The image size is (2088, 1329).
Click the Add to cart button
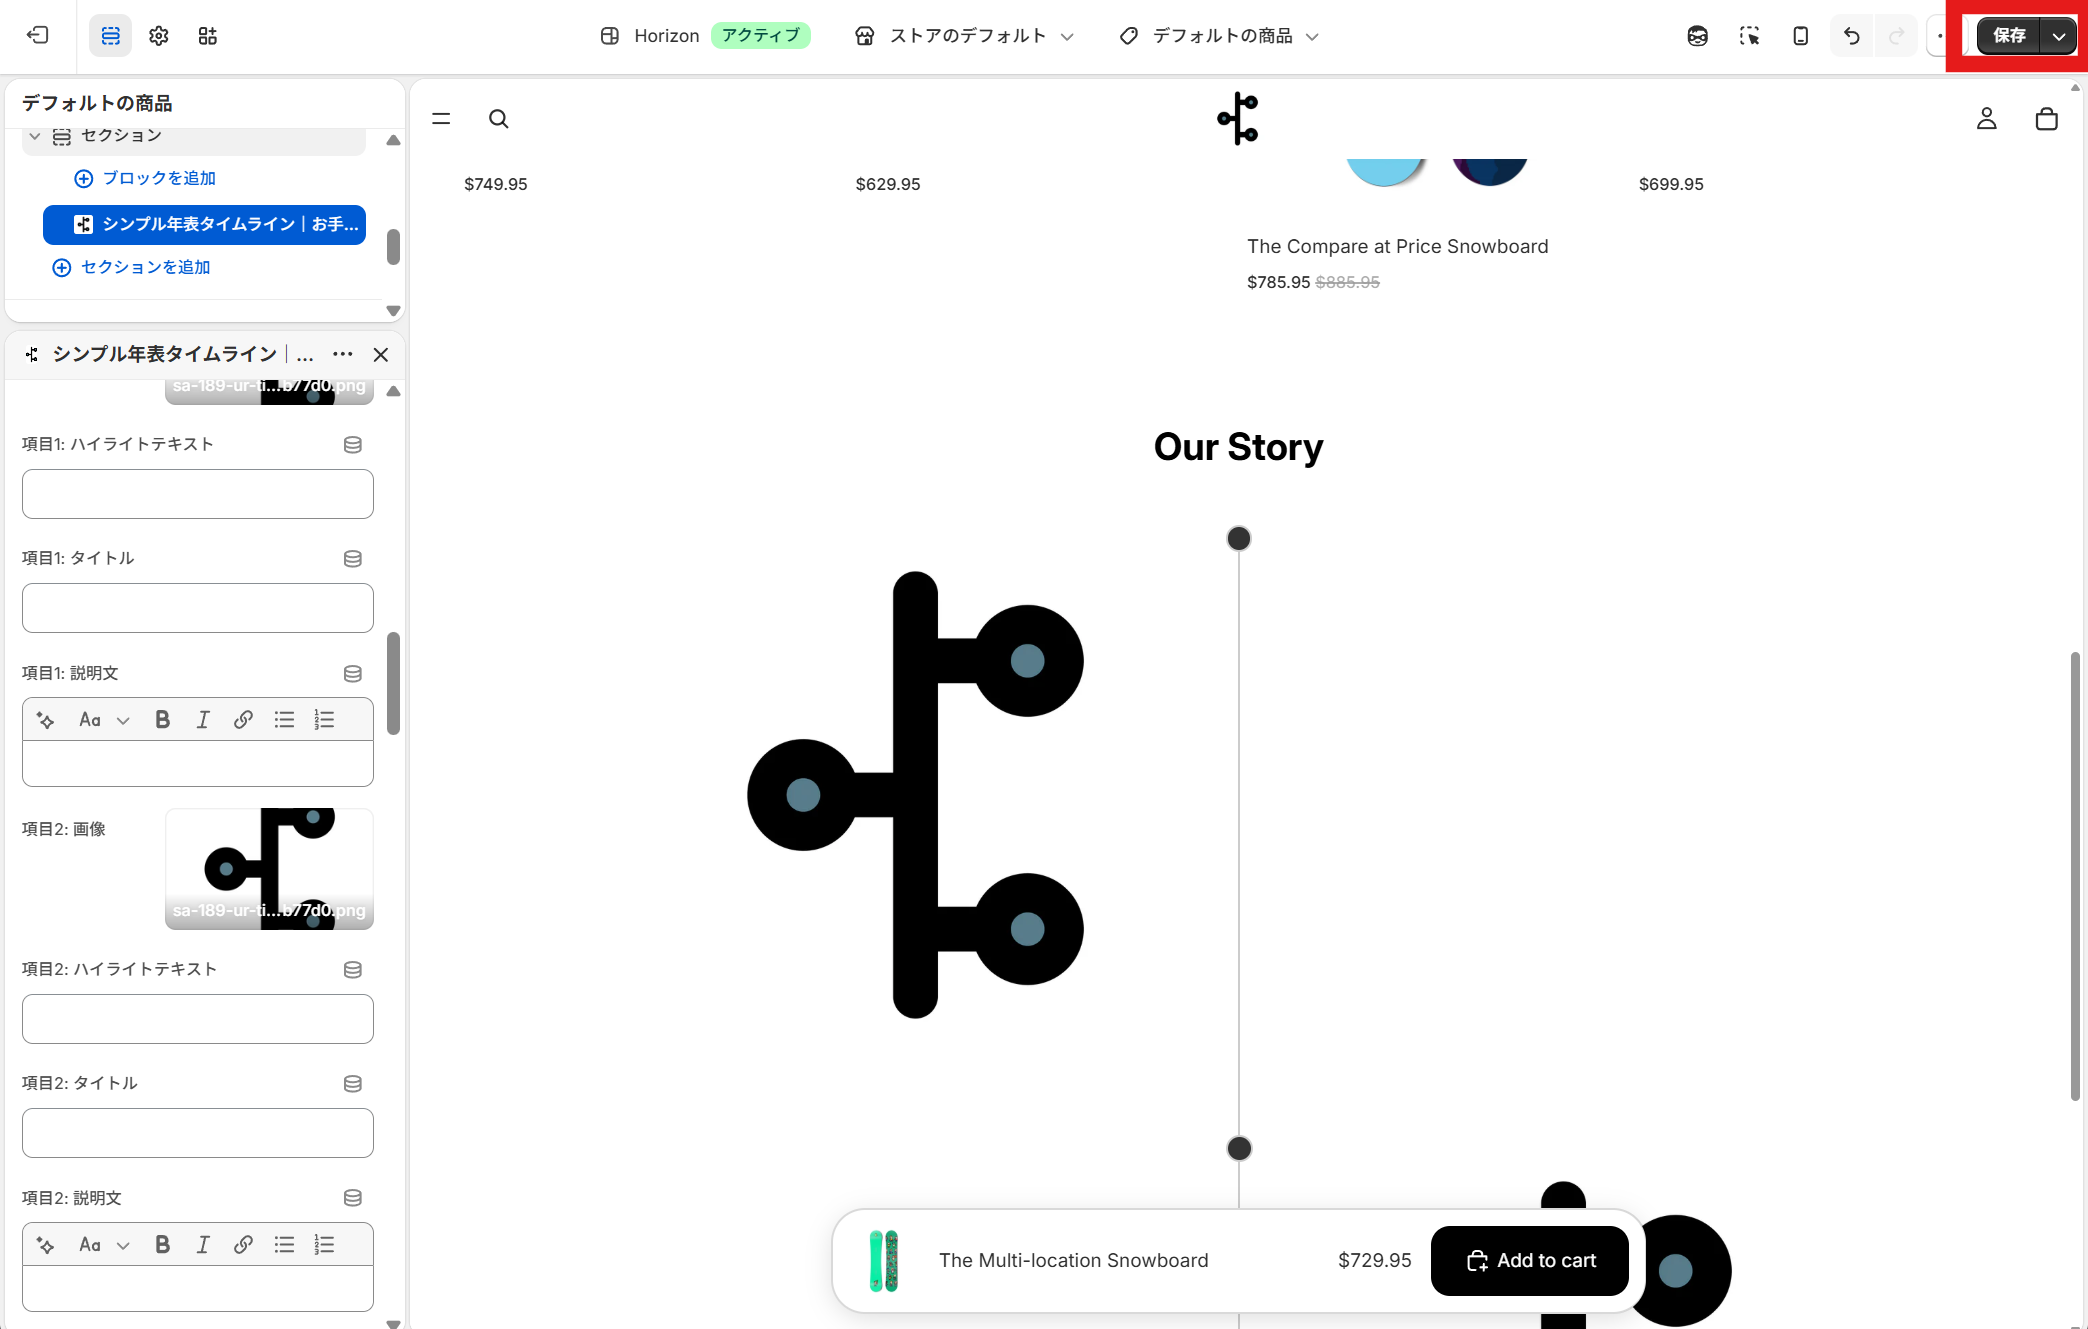1530,1261
